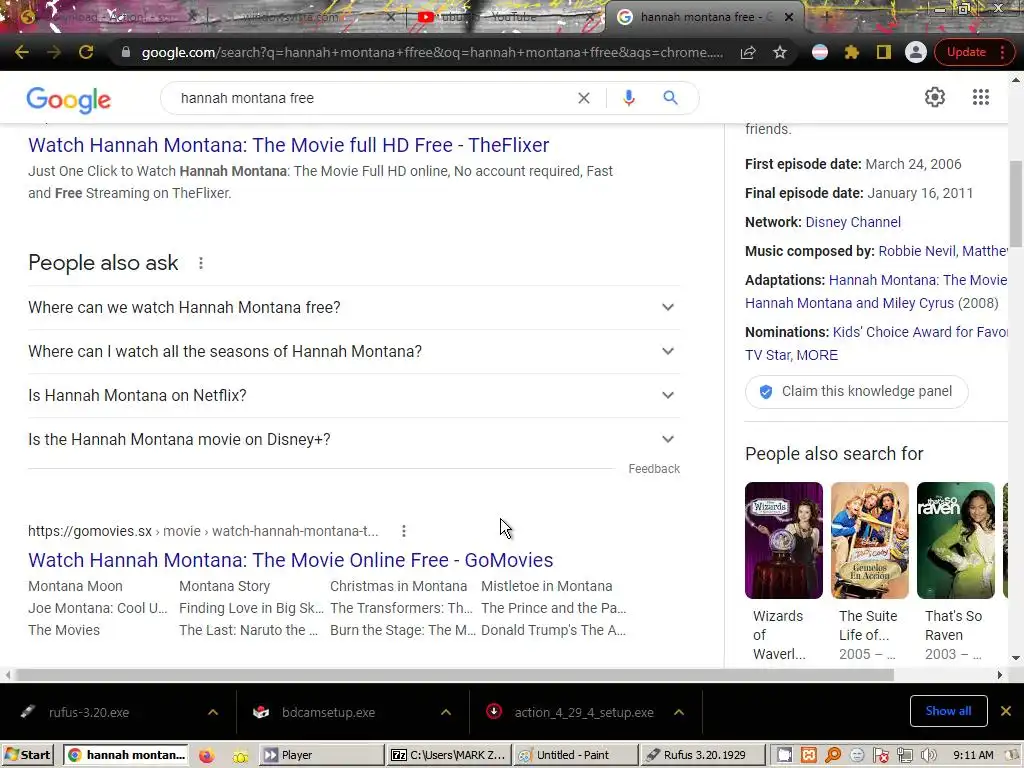Open the Google apps grid icon

coord(980,97)
